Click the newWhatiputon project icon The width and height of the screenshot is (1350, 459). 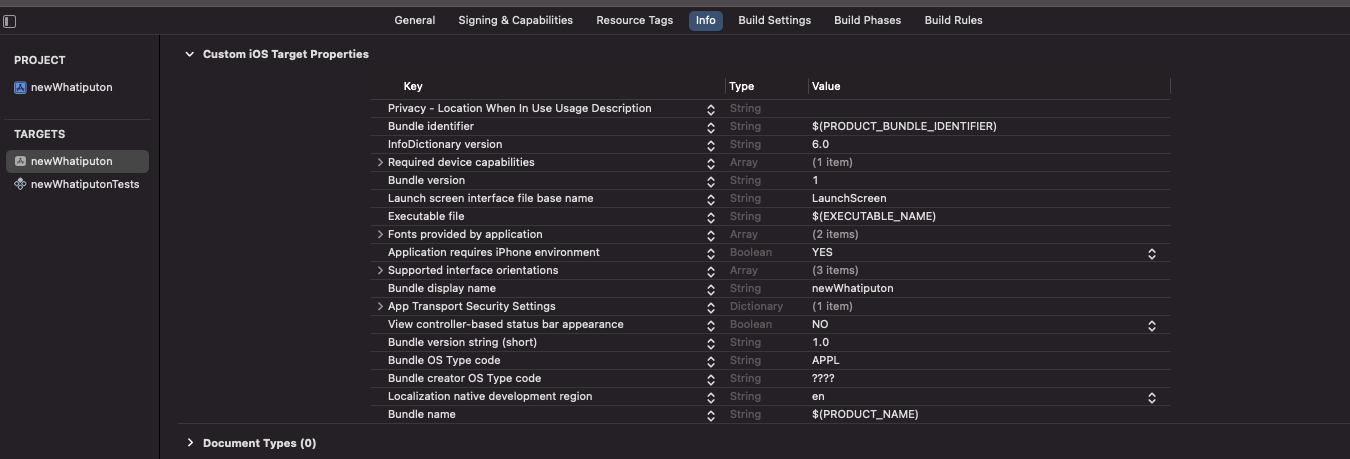tap(20, 87)
